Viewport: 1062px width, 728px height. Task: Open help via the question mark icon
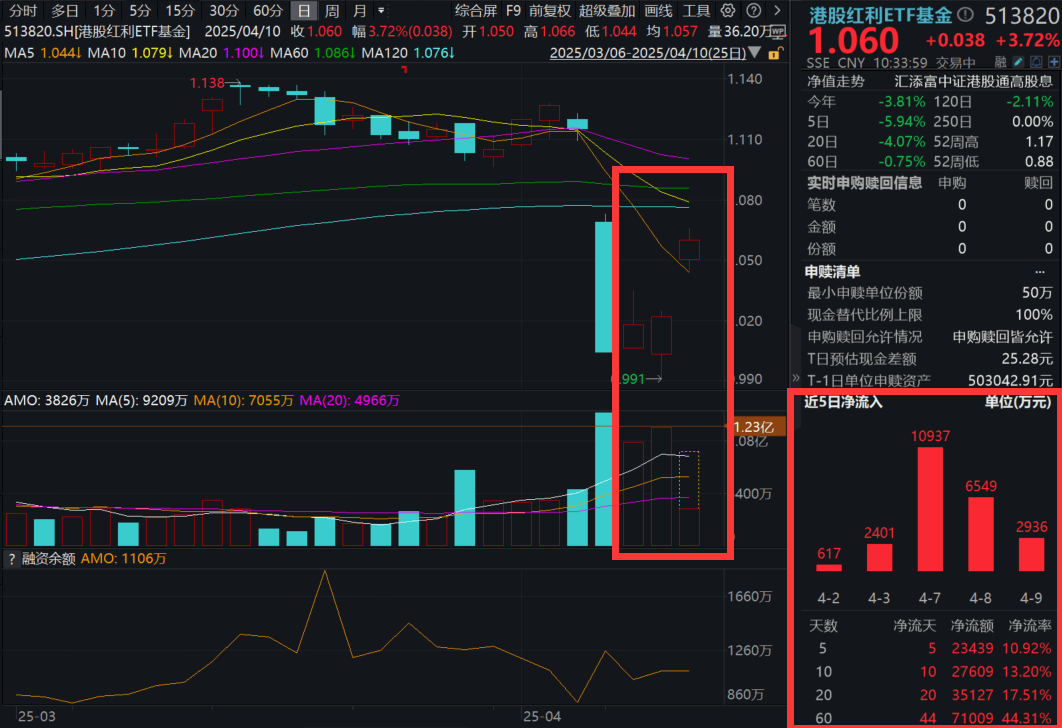(754, 11)
